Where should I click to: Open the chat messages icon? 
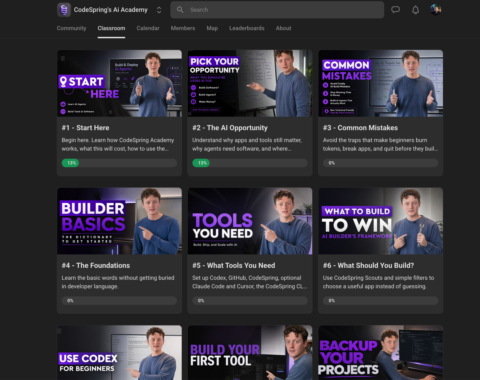[395, 10]
